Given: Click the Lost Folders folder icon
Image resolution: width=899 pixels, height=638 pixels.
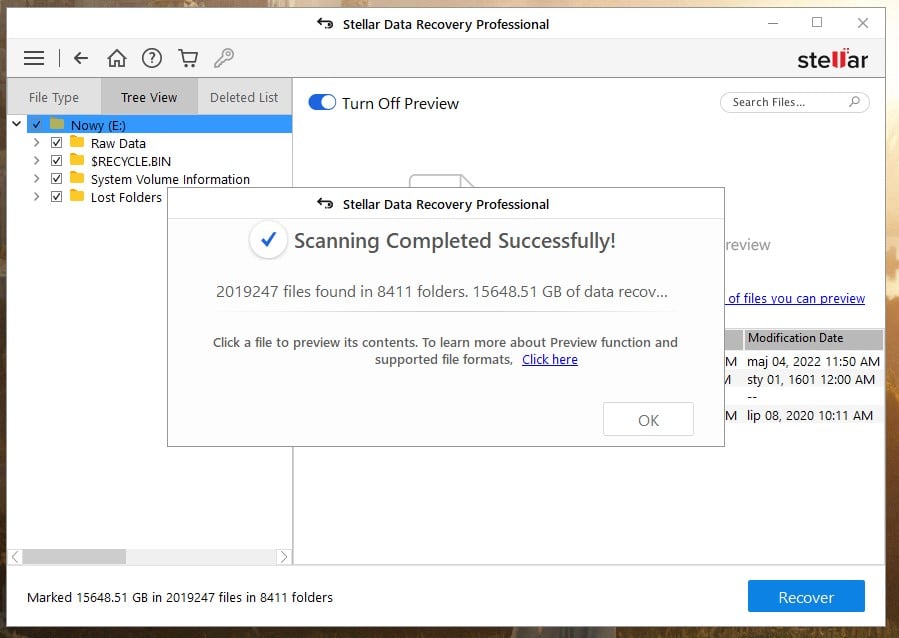Looking at the screenshot, I should click(77, 196).
